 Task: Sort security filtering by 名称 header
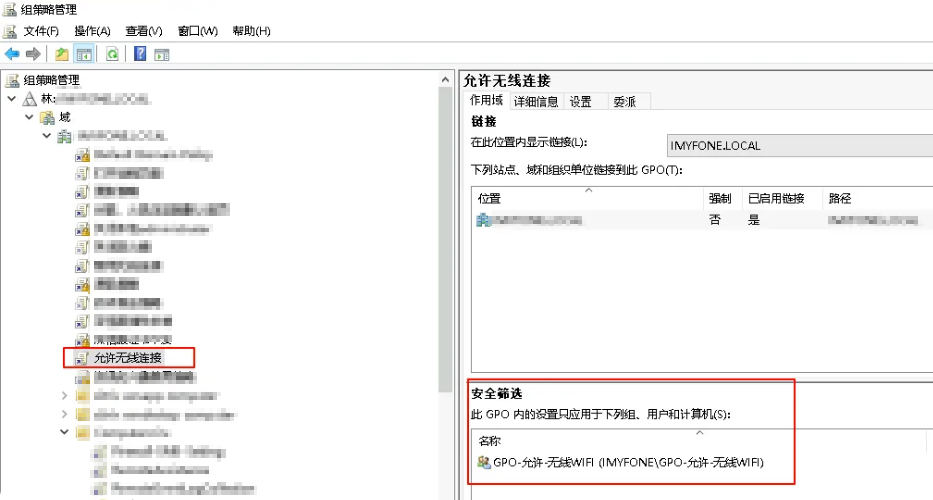pos(699,440)
